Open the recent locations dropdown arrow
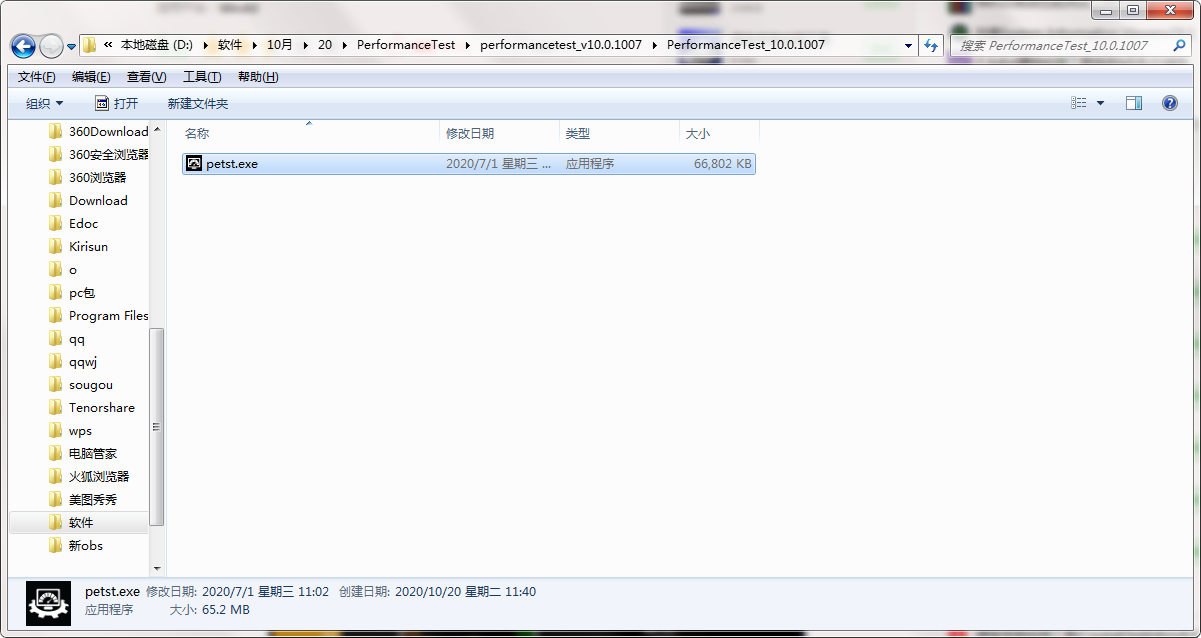This screenshot has height=638, width=1201. coord(71,47)
